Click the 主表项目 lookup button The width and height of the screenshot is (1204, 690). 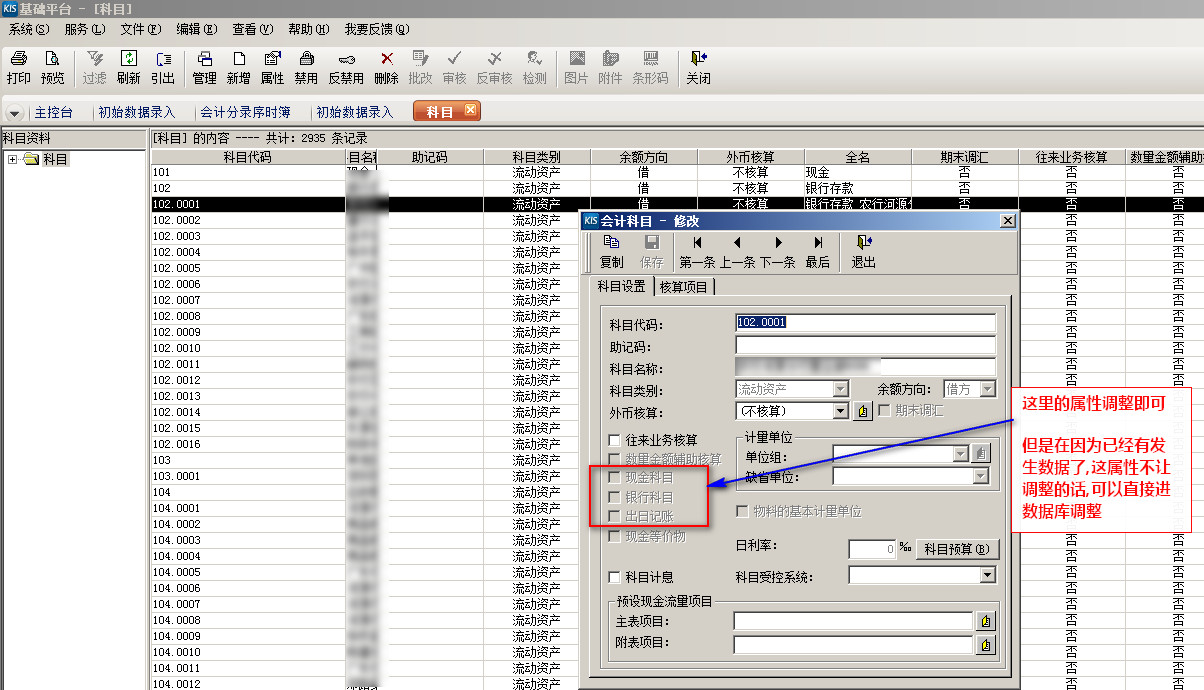986,621
